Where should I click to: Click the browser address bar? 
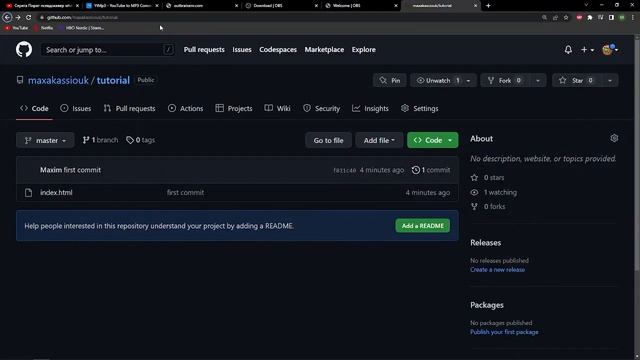tap(286, 18)
